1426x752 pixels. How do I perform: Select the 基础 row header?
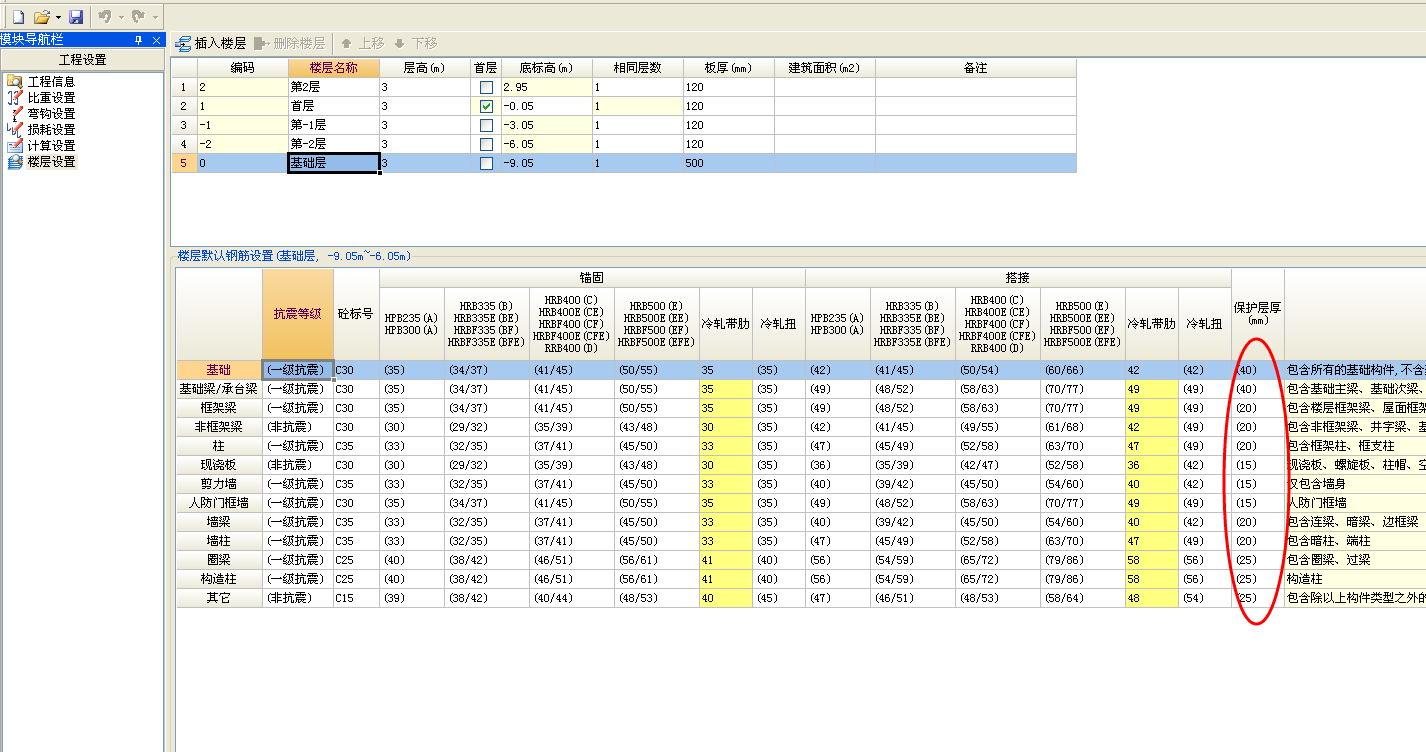point(219,370)
